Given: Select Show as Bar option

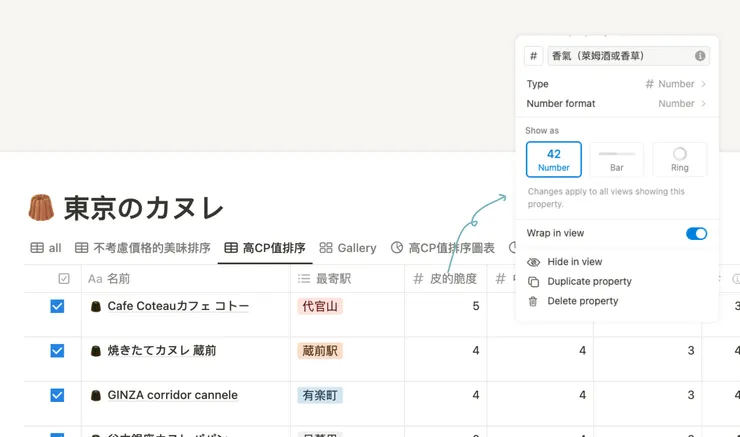Looking at the screenshot, I should click(616, 160).
